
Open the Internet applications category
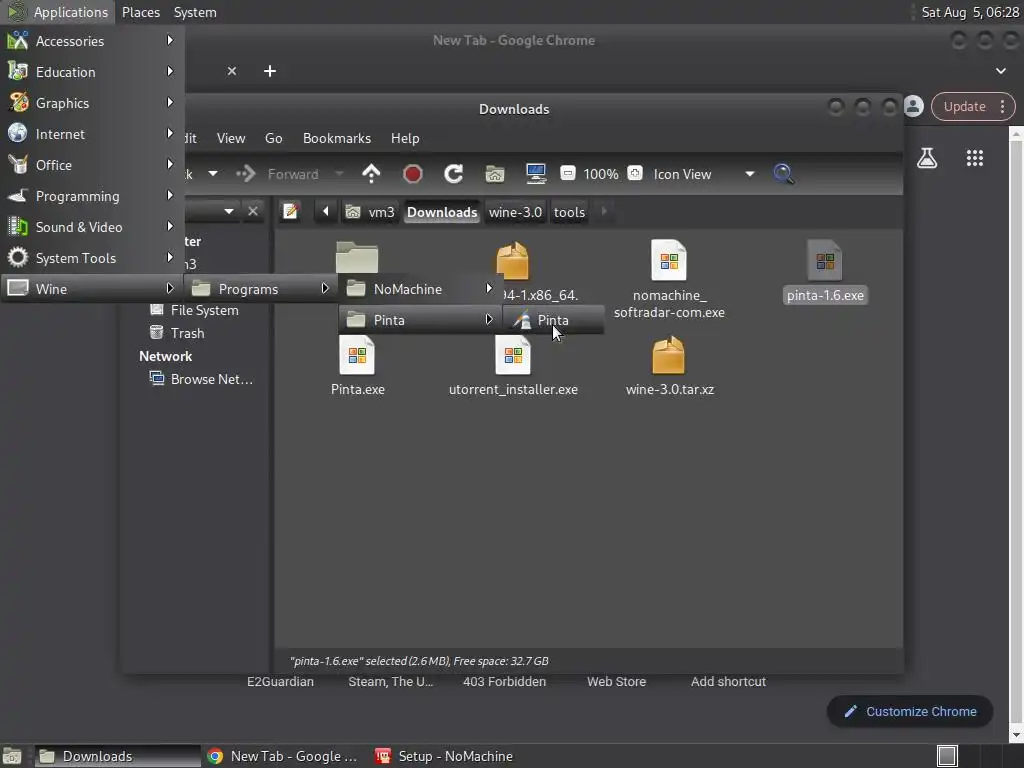point(91,134)
